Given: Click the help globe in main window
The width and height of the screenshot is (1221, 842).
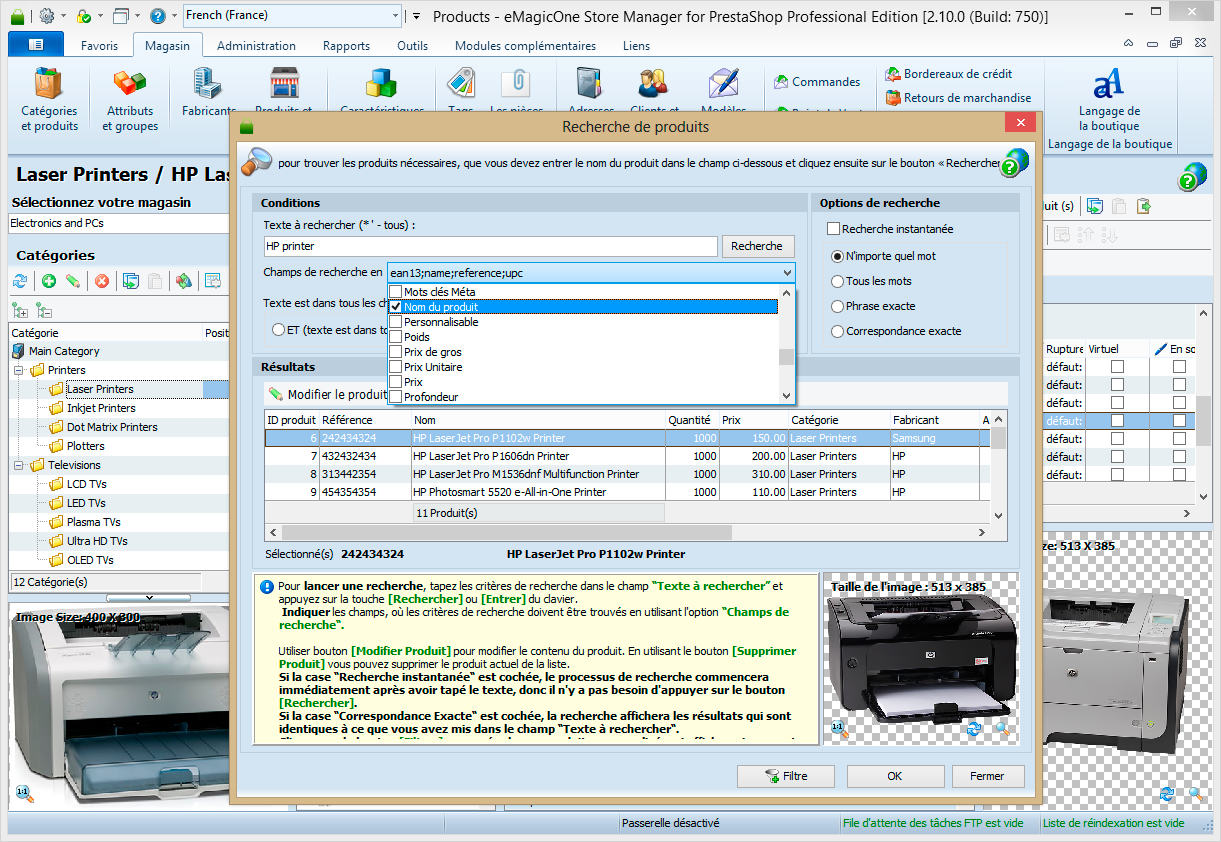Looking at the screenshot, I should click(1192, 175).
